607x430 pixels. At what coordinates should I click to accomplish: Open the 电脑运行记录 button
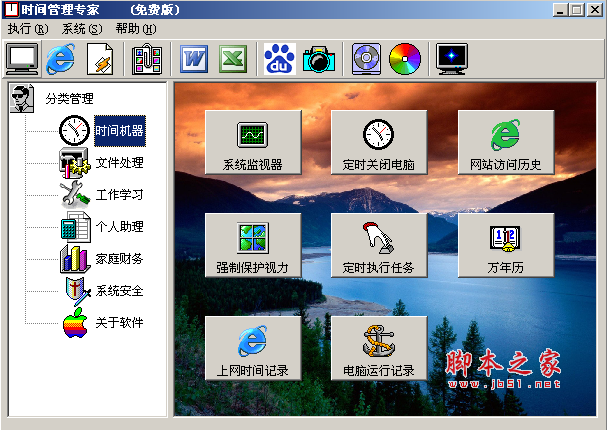379,348
